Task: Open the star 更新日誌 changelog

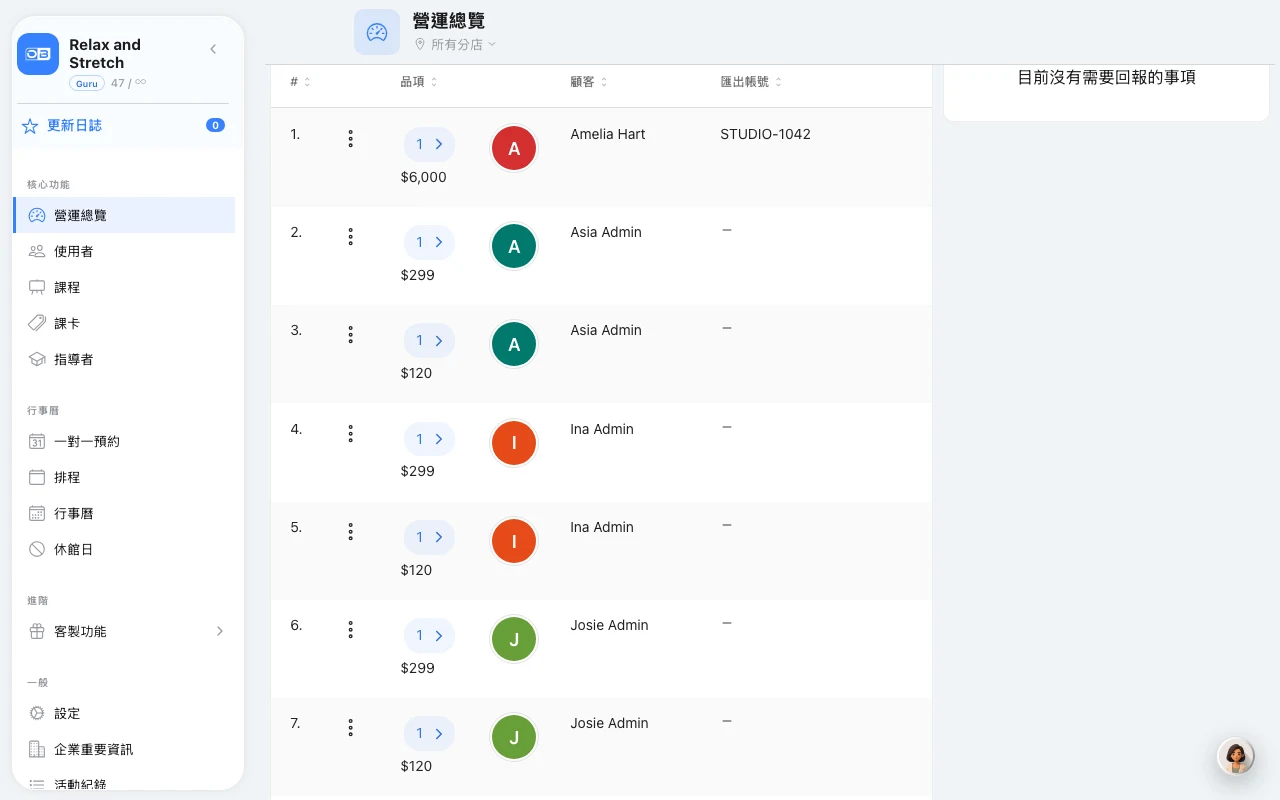Action: point(122,125)
